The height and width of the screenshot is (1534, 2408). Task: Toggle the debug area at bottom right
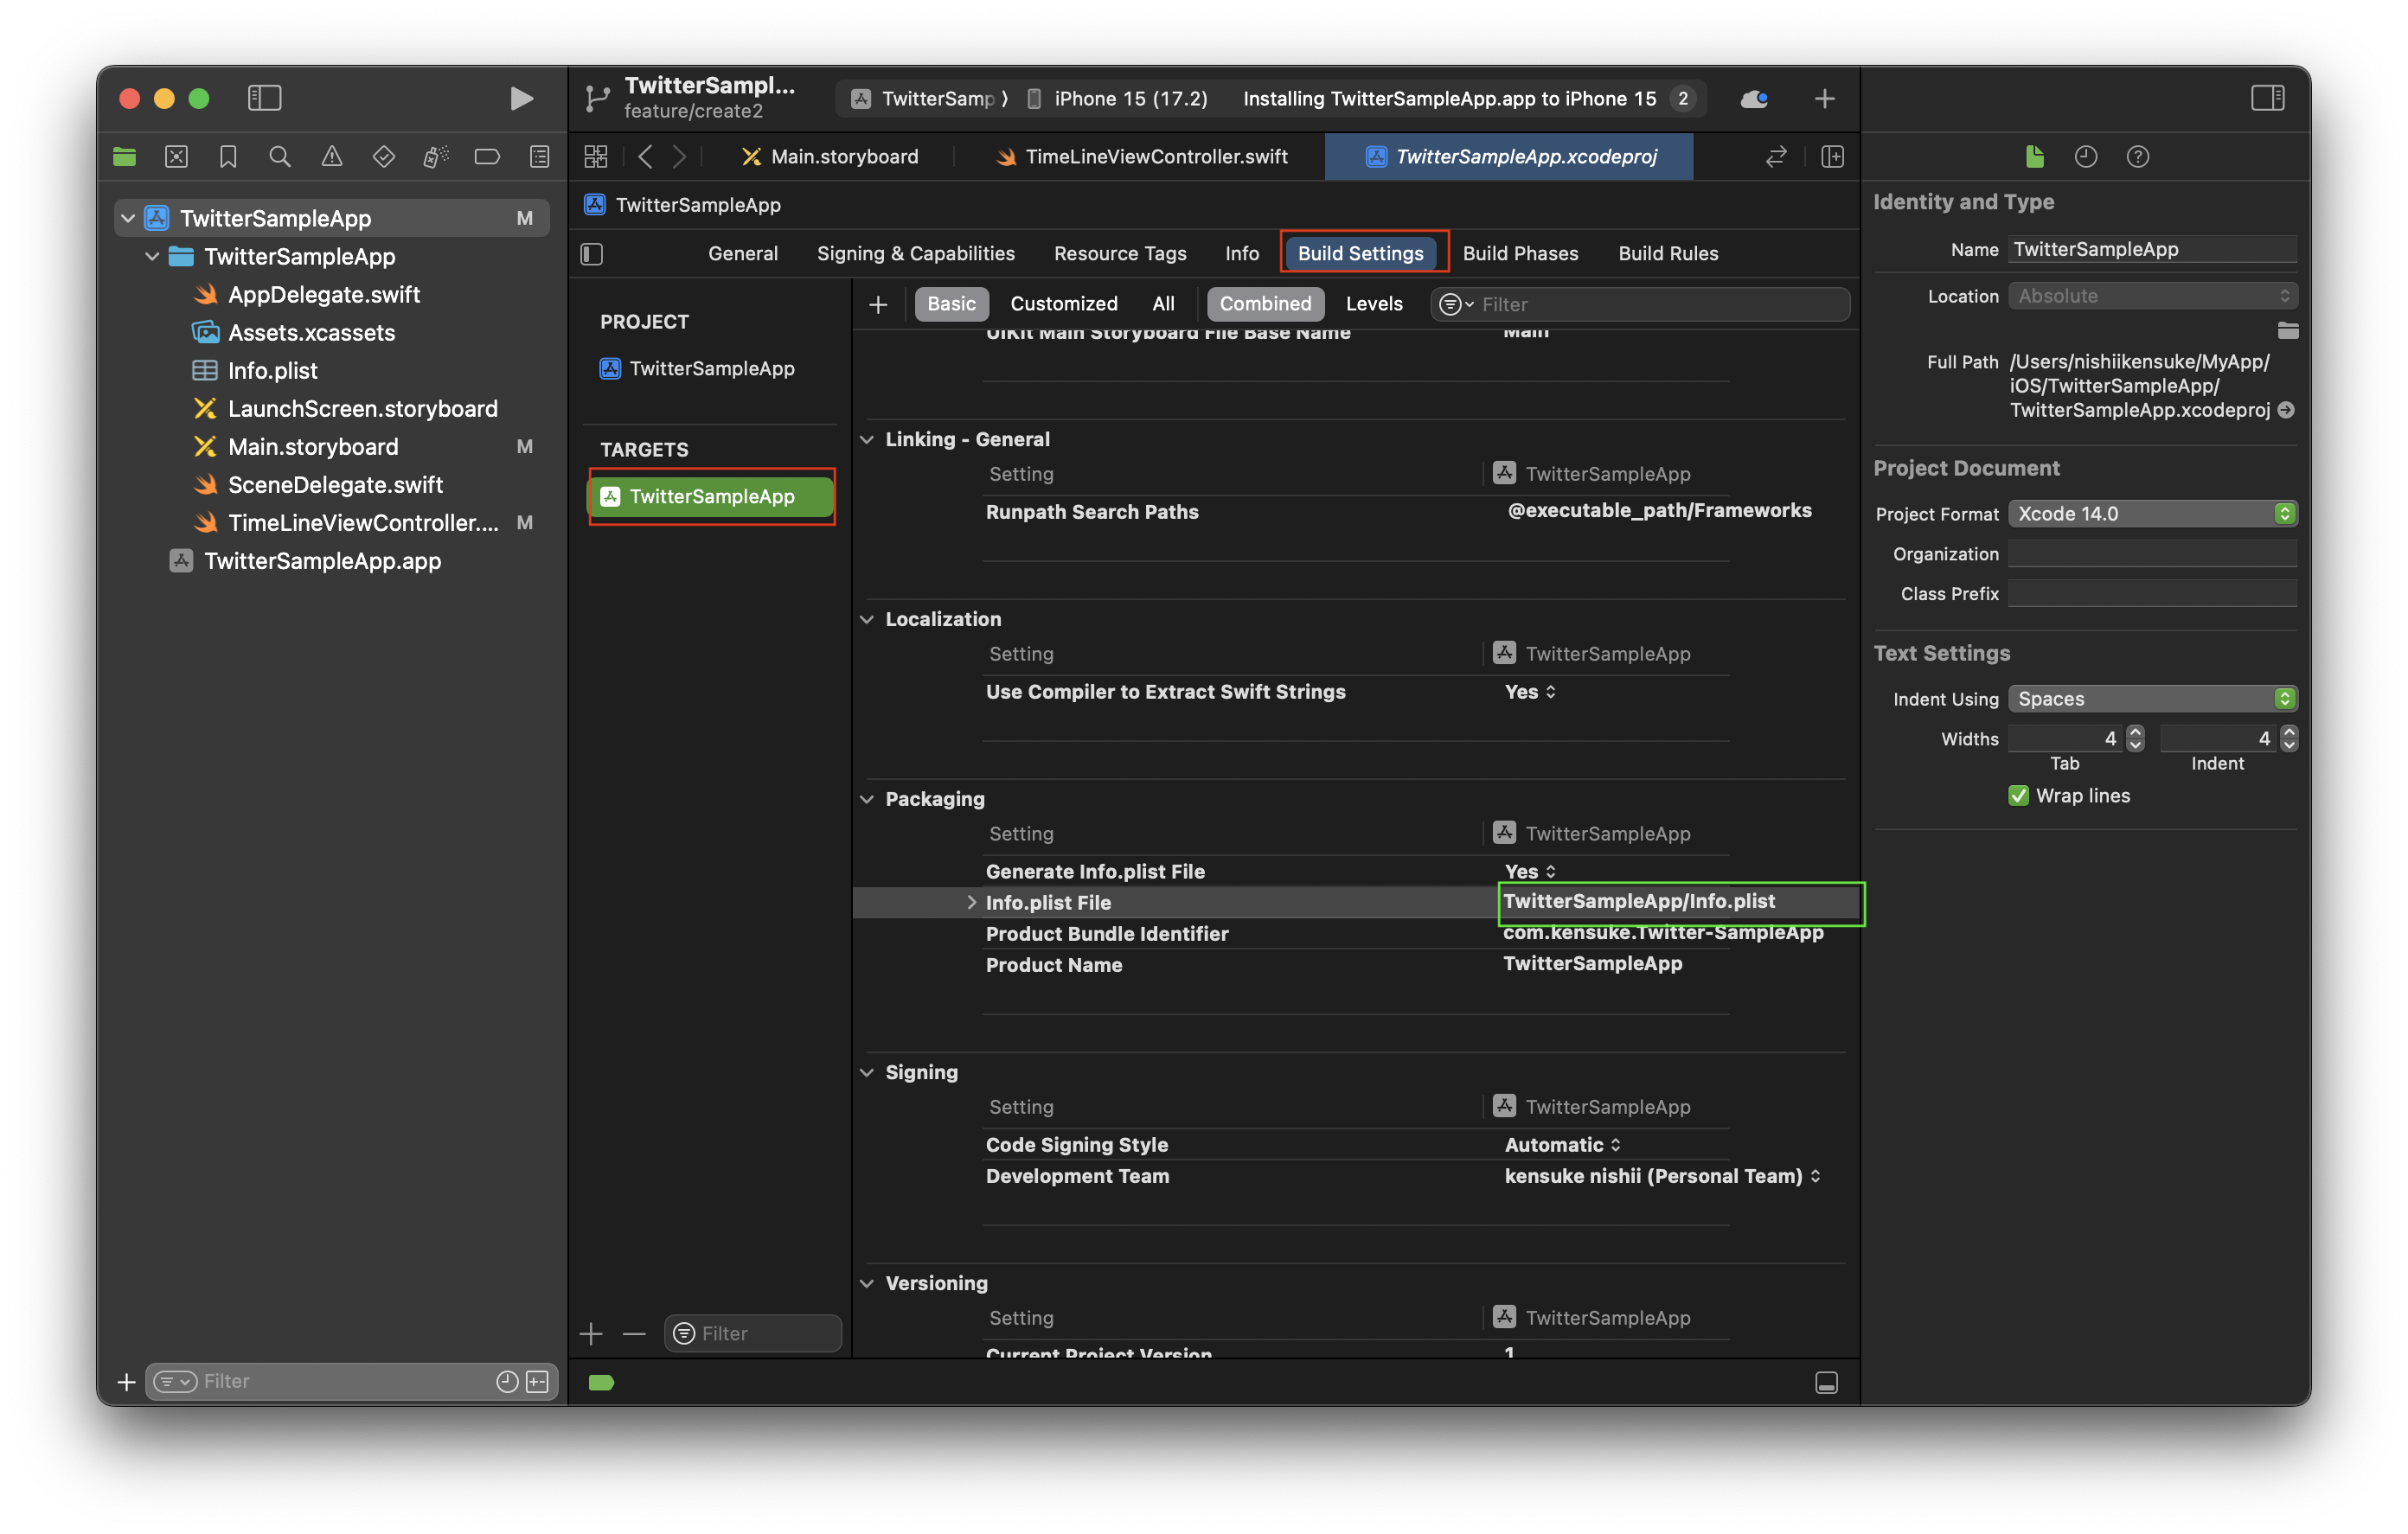[x=1827, y=1383]
